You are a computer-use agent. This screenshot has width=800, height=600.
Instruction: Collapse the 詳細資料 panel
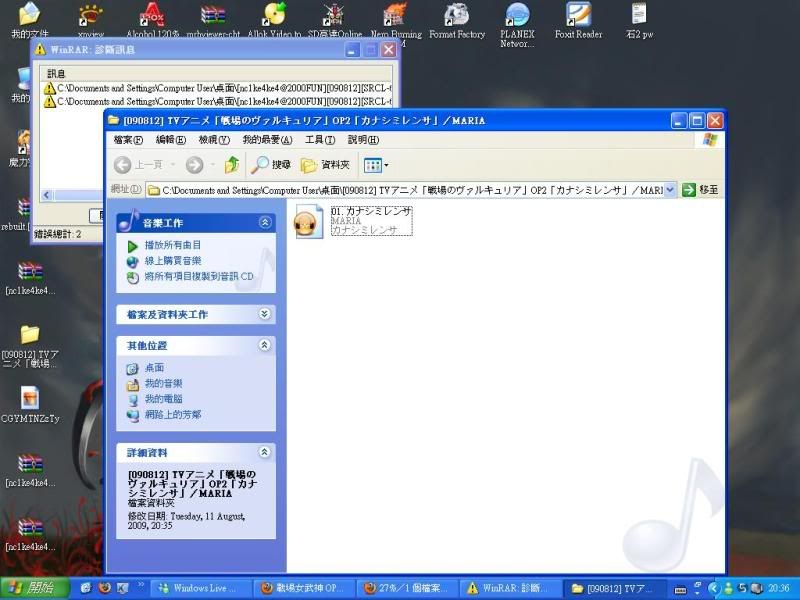[x=264, y=452]
